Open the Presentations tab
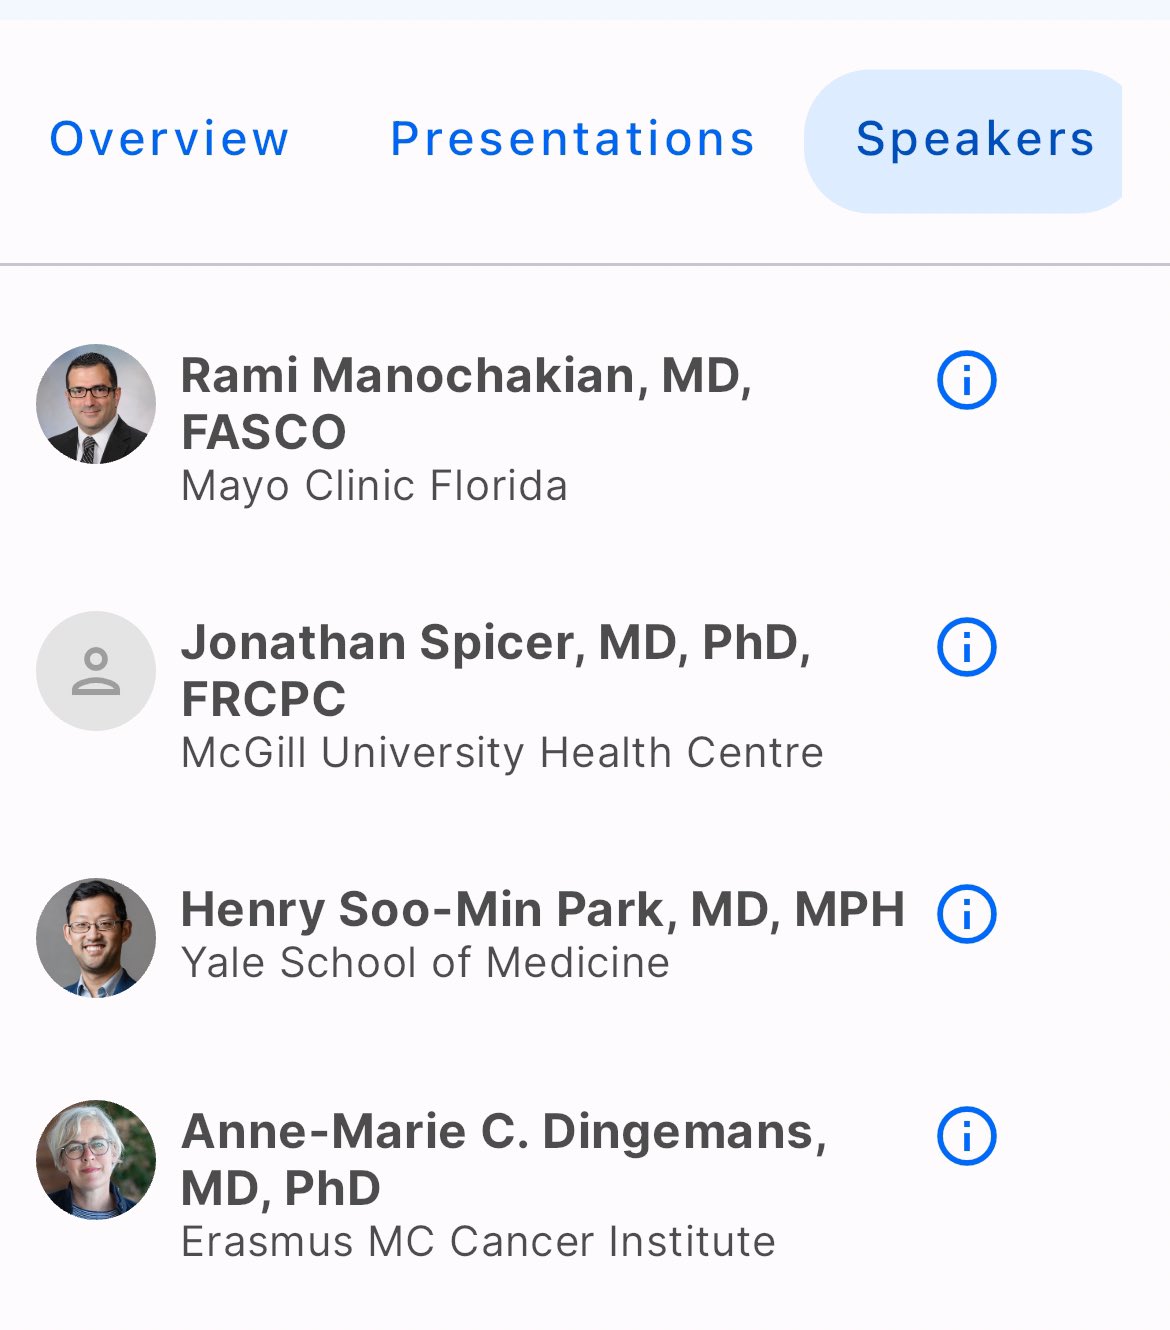Viewport: 1170px width, 1330px height. pyautogui.click(x=572, y=139)
